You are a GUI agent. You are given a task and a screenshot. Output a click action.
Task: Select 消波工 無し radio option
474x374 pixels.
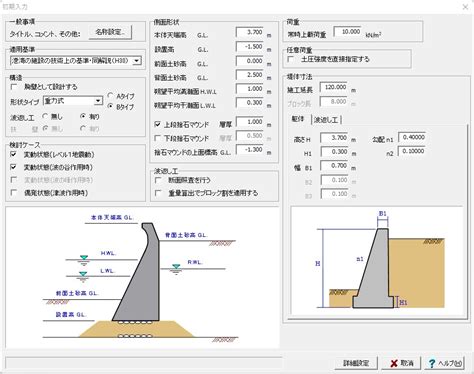(x=45, y=116)
